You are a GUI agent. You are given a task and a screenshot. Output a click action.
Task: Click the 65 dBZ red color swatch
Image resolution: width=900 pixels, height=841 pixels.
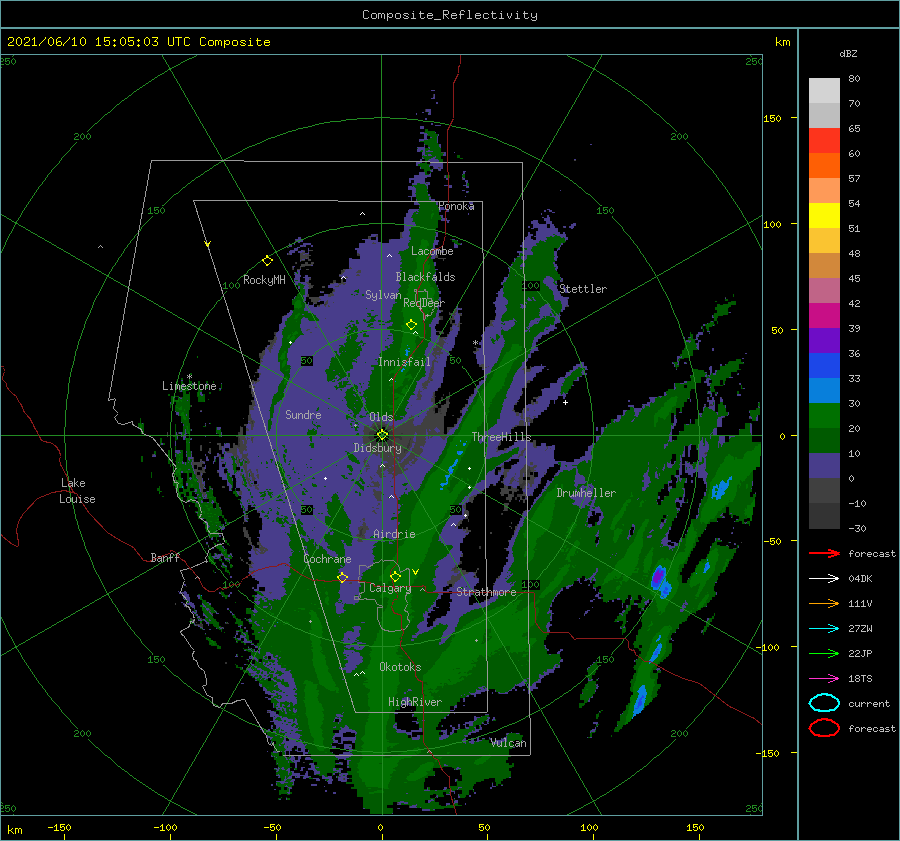[x=824, y=141]
